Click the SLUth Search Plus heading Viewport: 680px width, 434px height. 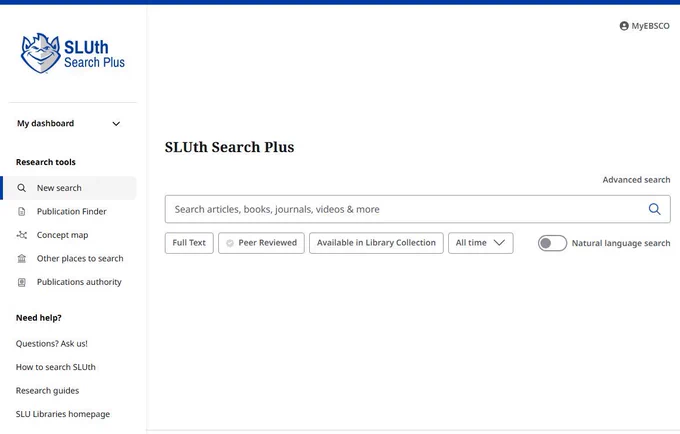(x=229, y=147)
